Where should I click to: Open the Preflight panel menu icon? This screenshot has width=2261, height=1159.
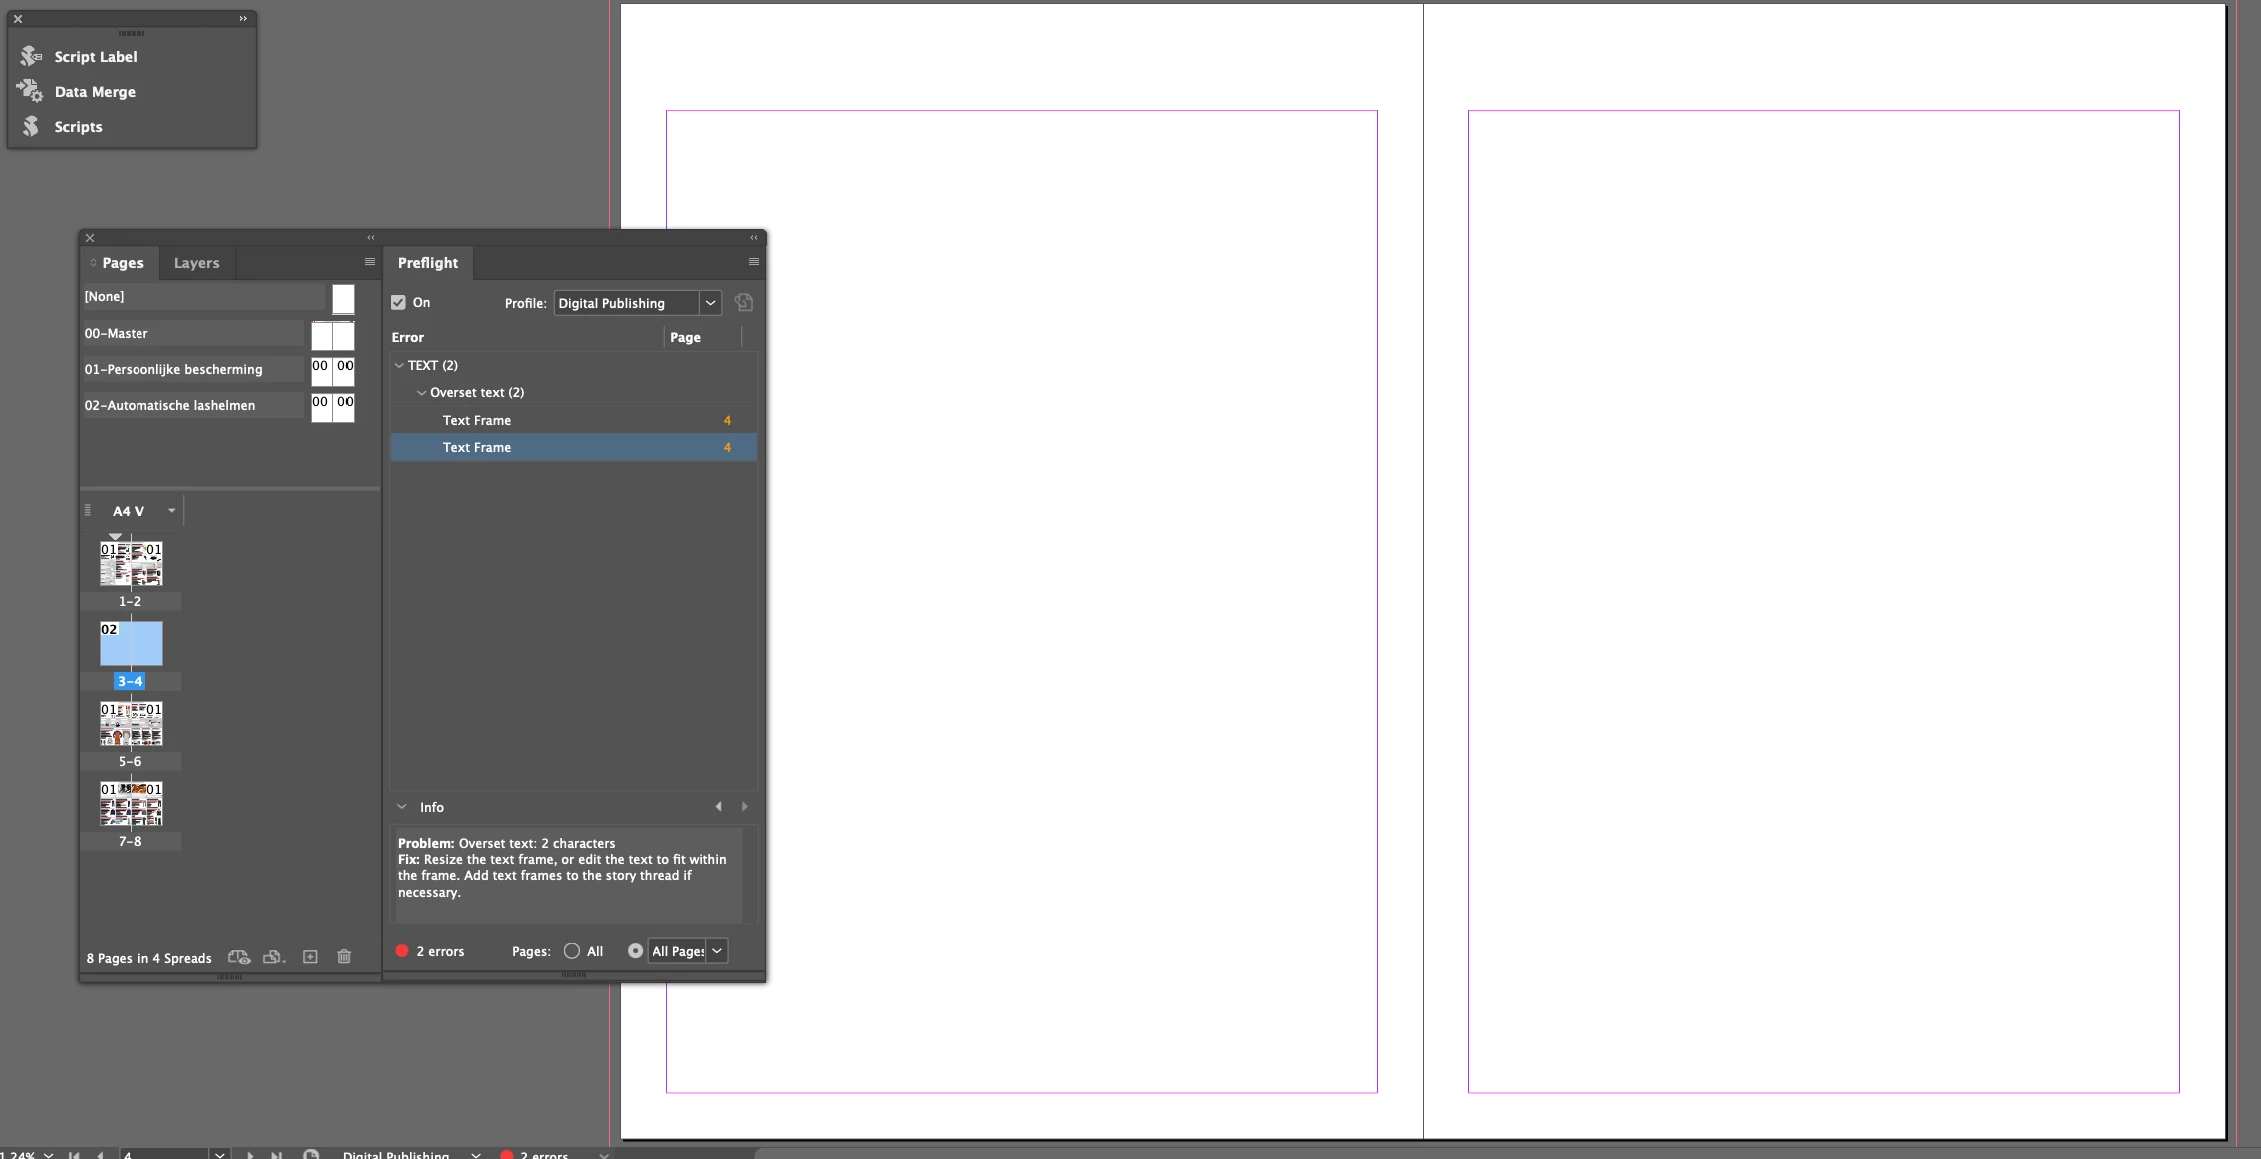tap(753, 262)
